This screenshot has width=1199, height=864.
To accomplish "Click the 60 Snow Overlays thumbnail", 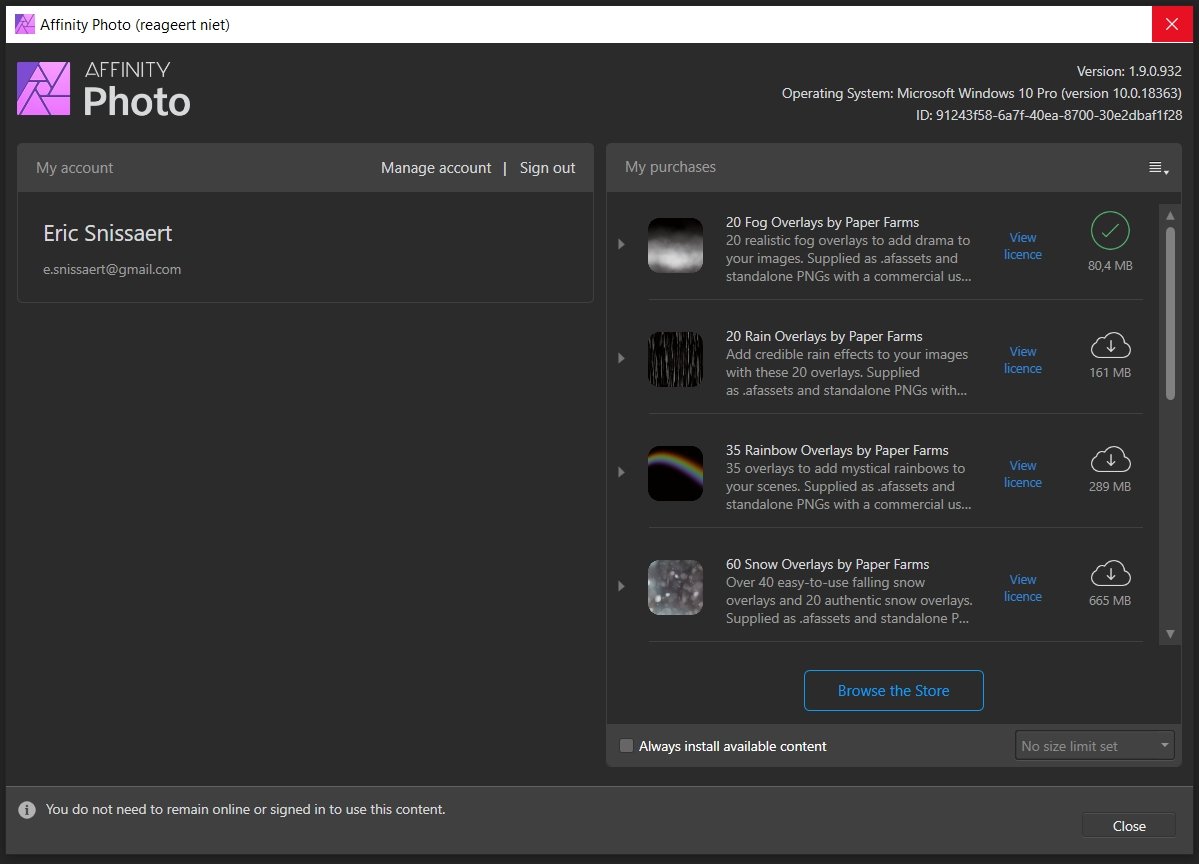I will tap(675, 587).
